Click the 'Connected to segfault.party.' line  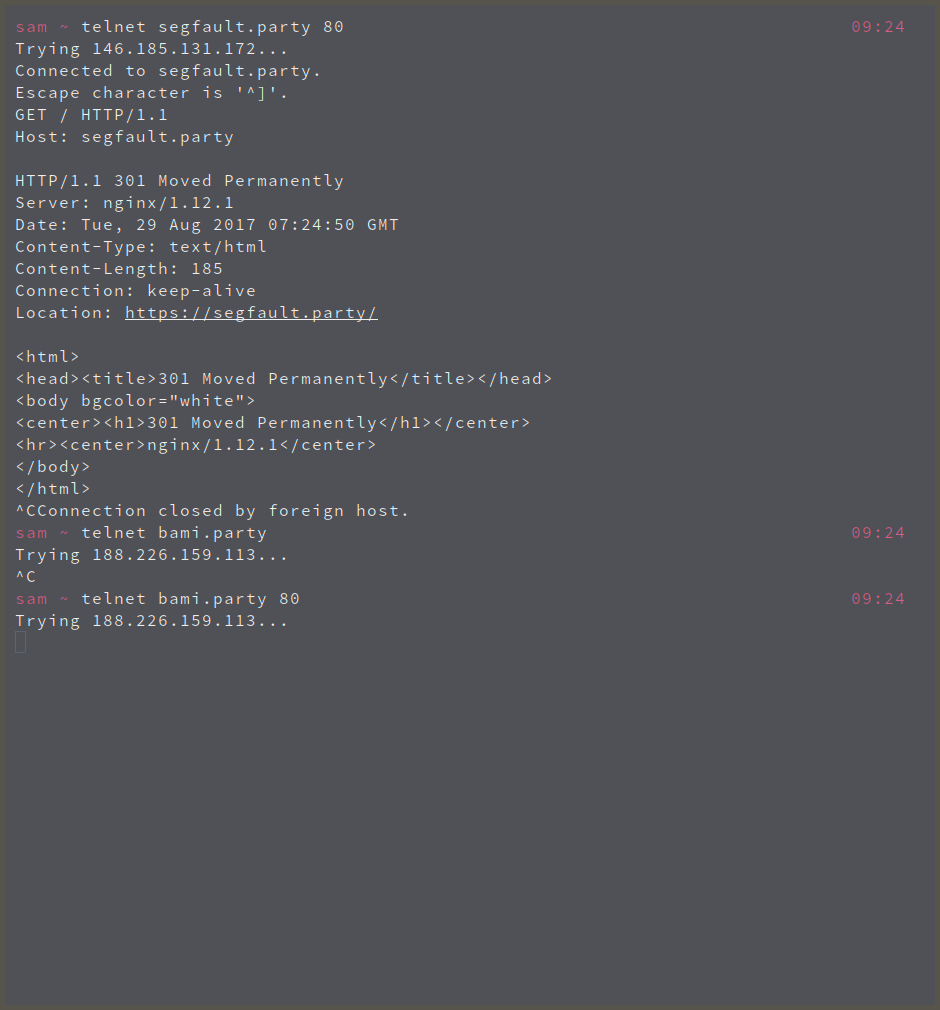point(168,71)
